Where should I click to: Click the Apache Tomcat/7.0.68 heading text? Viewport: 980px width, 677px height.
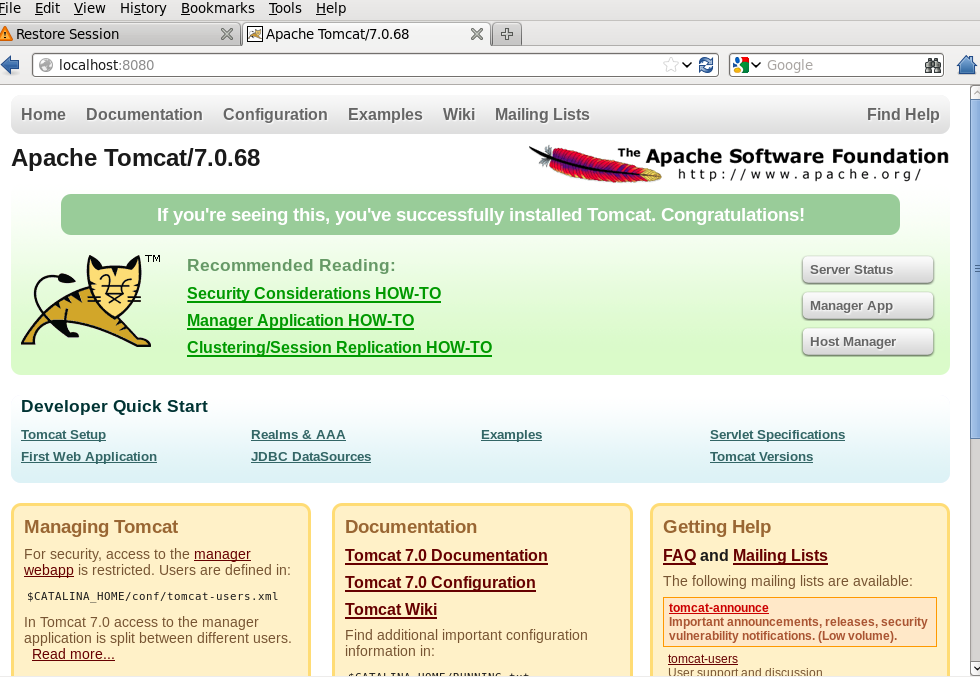136,158
